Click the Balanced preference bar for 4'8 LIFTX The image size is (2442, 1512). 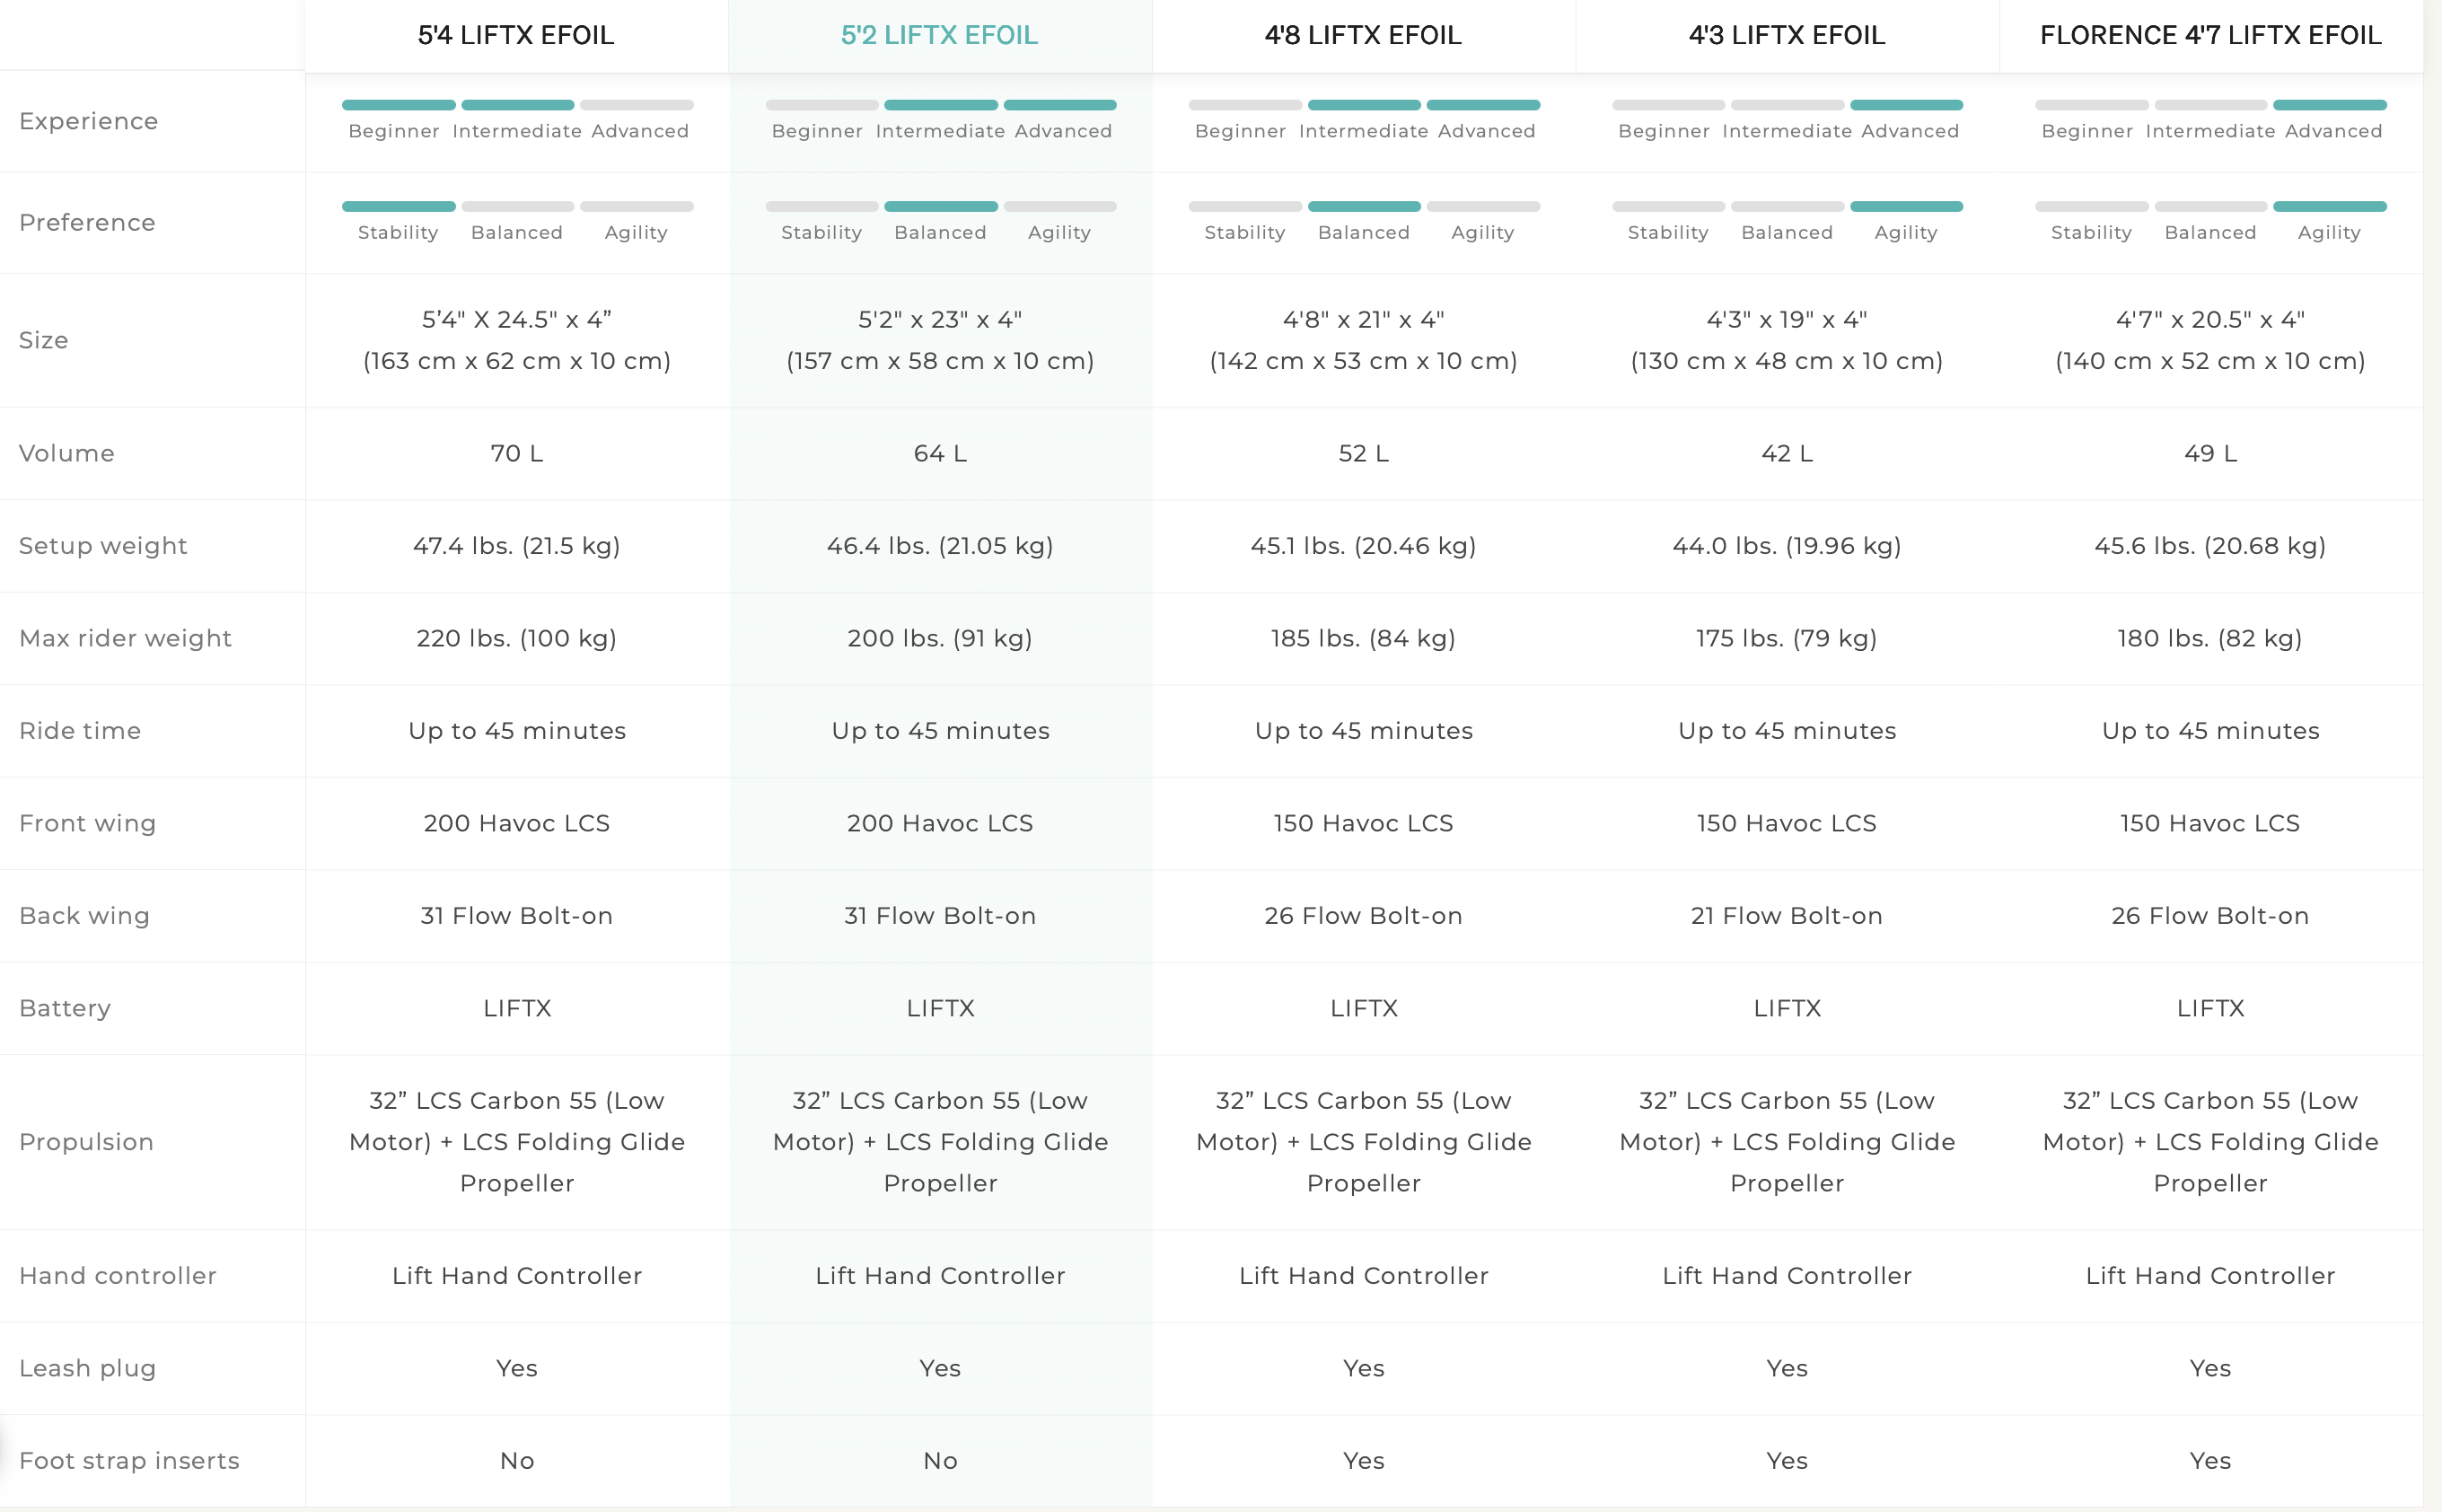click(x=1364, y=206)
